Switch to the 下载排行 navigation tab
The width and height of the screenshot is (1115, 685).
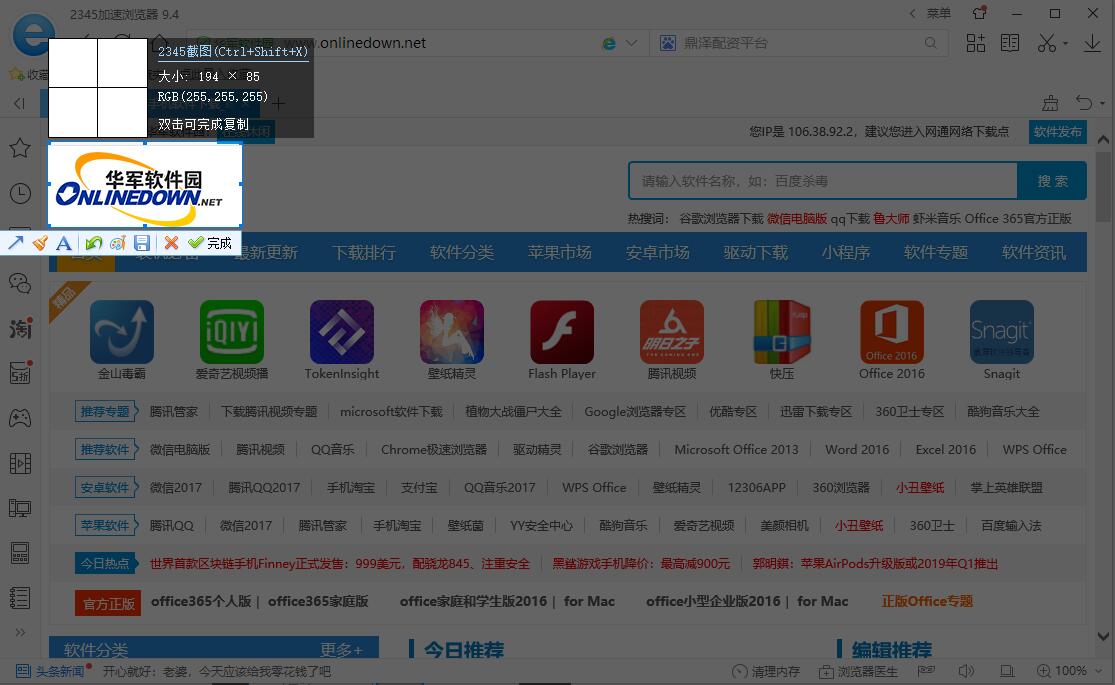363,252
